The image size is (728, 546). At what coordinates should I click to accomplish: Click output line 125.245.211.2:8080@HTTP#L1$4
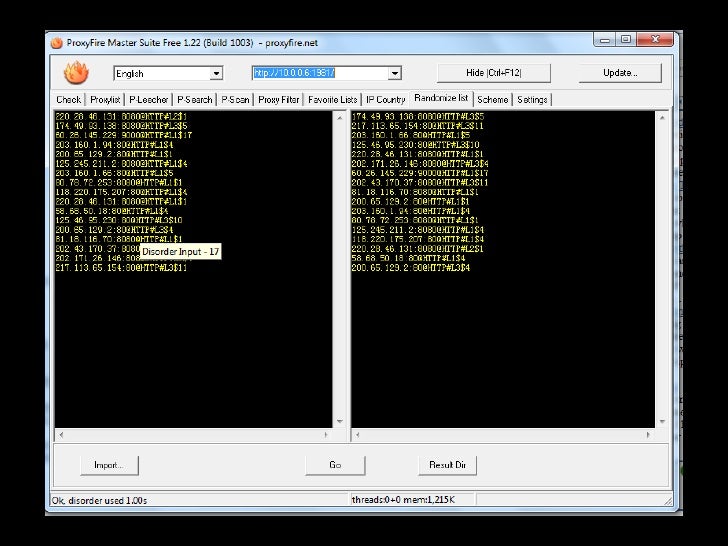[417, 230]
